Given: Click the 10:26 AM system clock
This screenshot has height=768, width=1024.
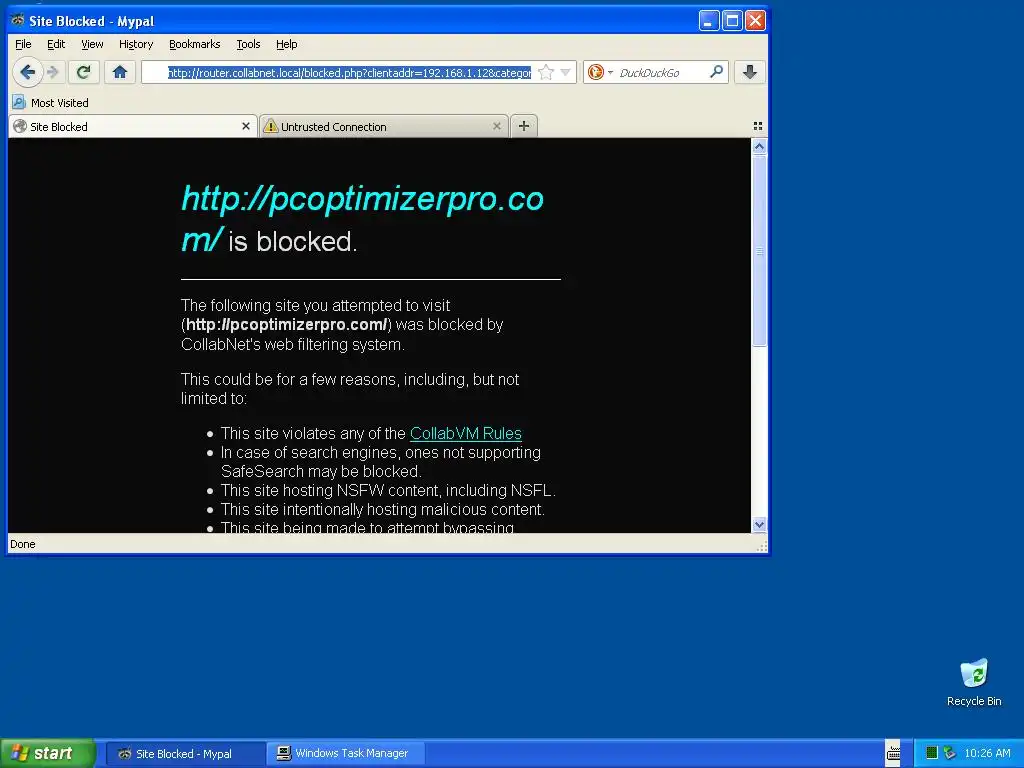Looking at the screenshot, I should pyautogui.click(x=987, y=753).
